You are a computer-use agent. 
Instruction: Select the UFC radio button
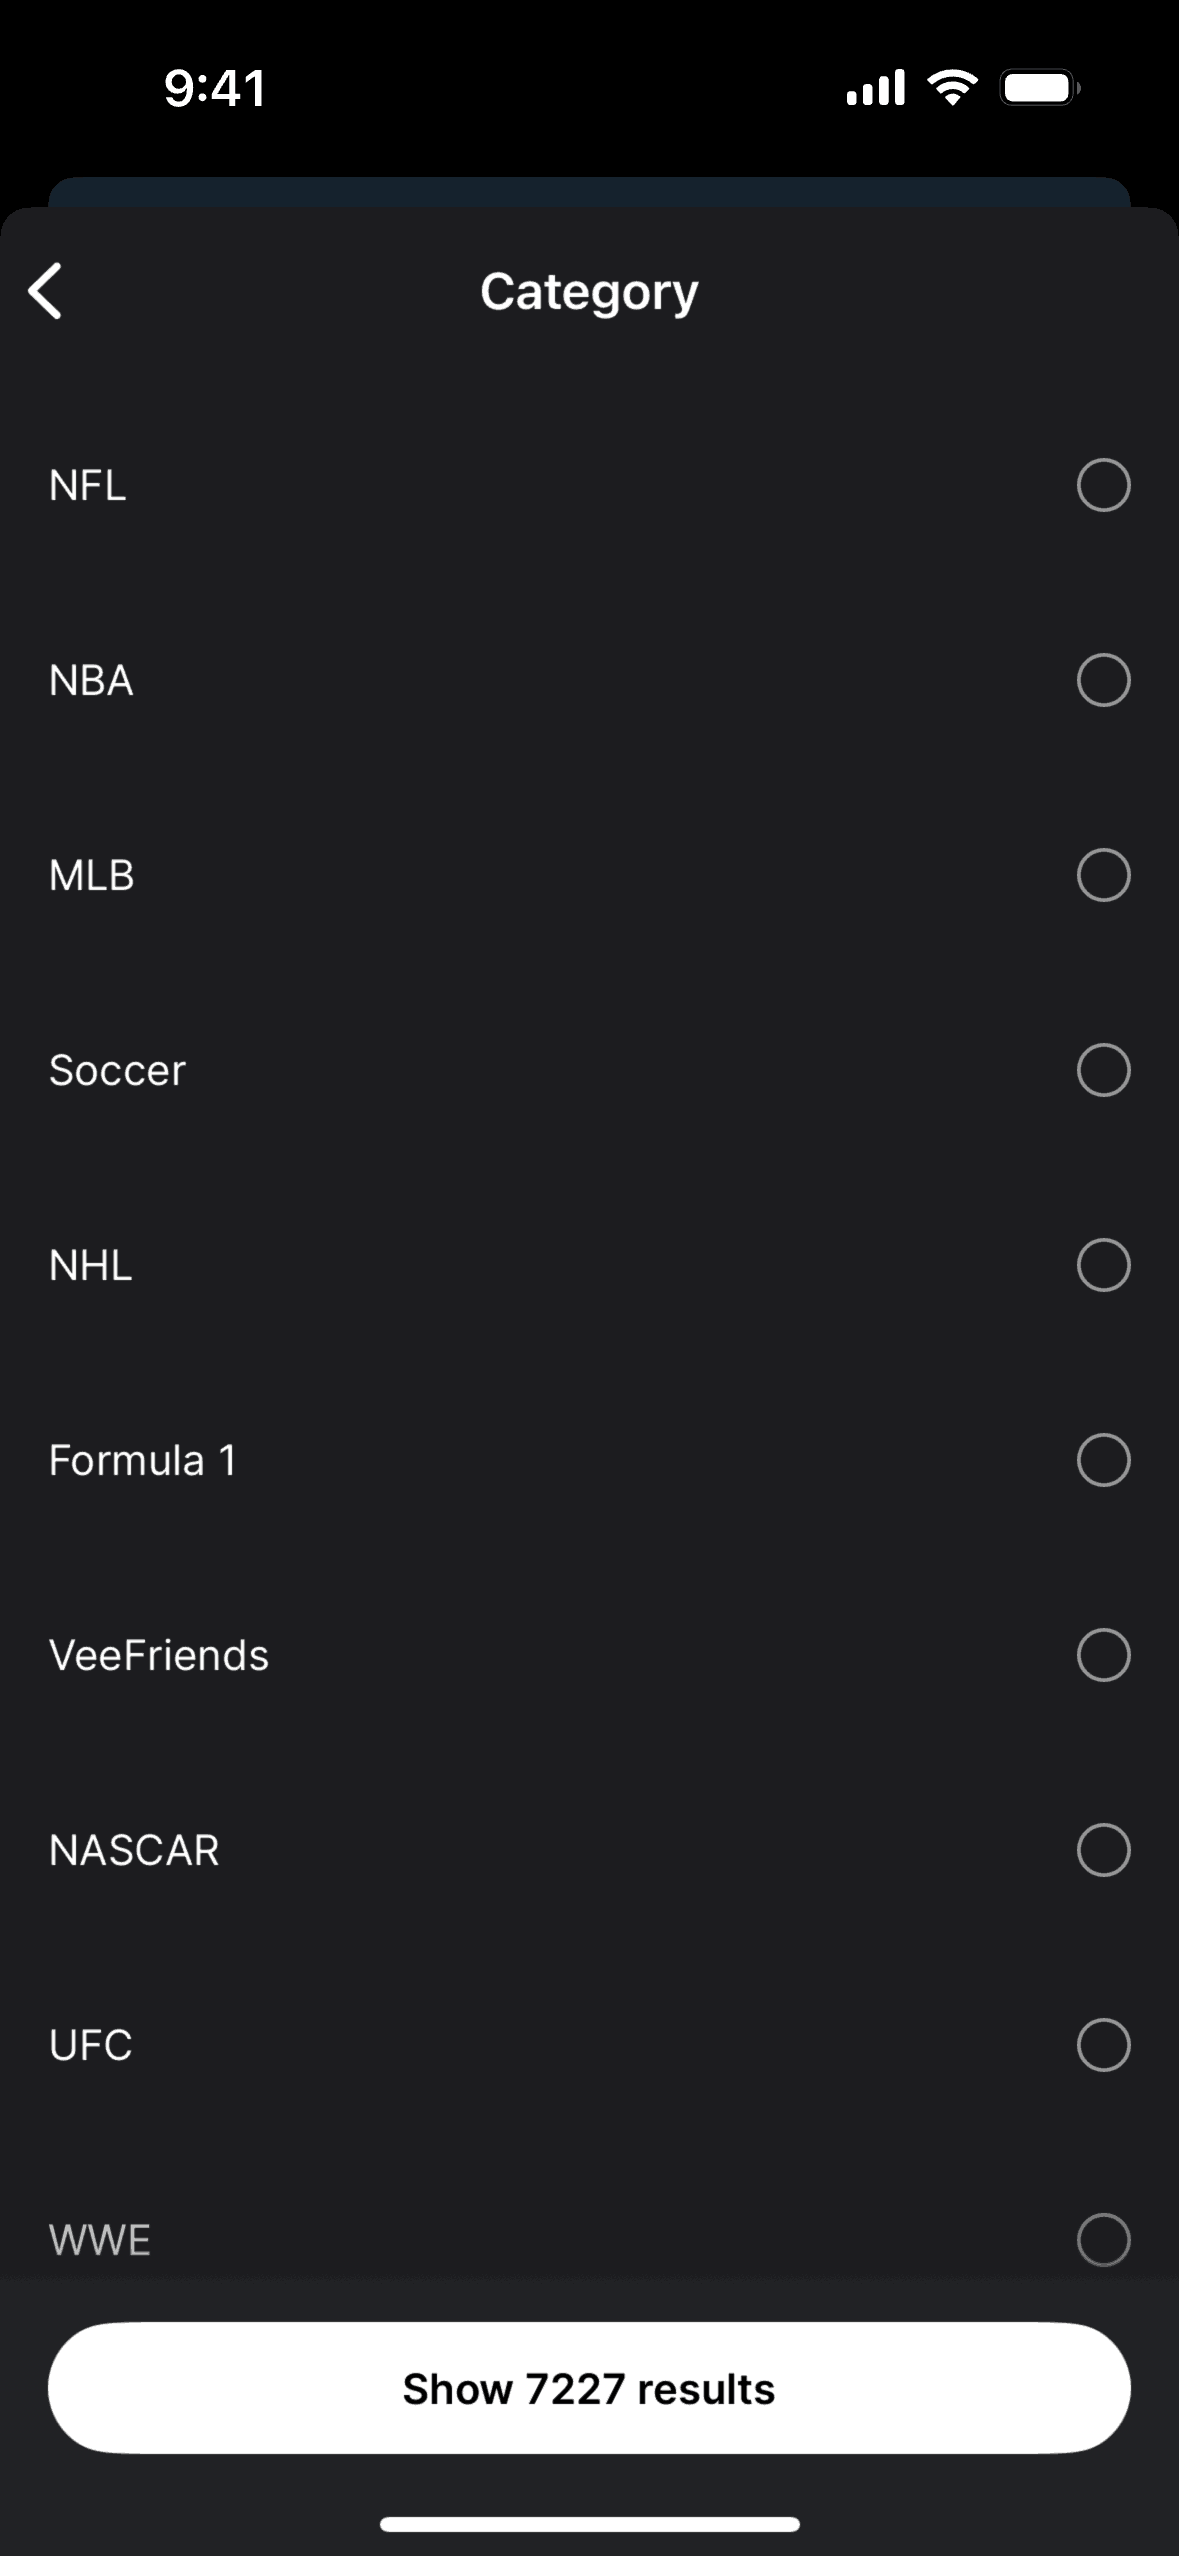(1103, 2045)
